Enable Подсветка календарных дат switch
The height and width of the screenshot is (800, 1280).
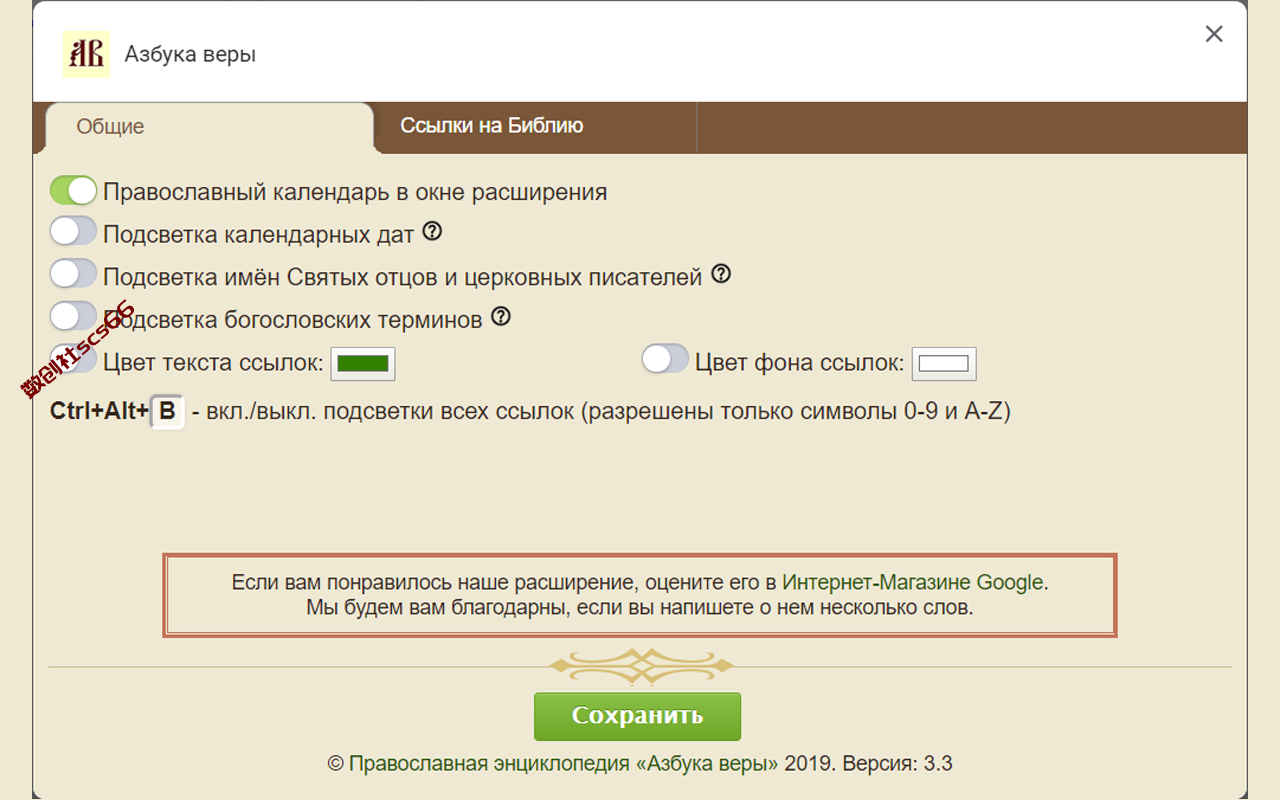click(x=73, y=232)
